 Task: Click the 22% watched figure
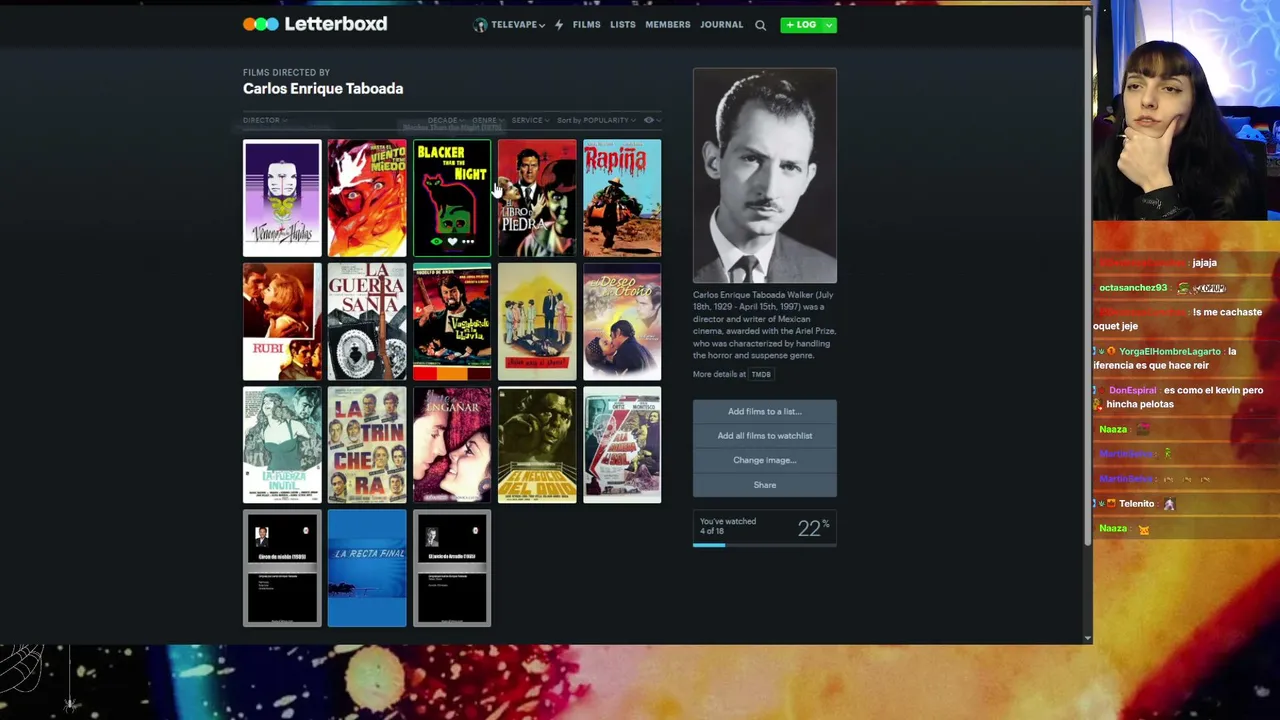pyautogui.click(x=813, y=528)
